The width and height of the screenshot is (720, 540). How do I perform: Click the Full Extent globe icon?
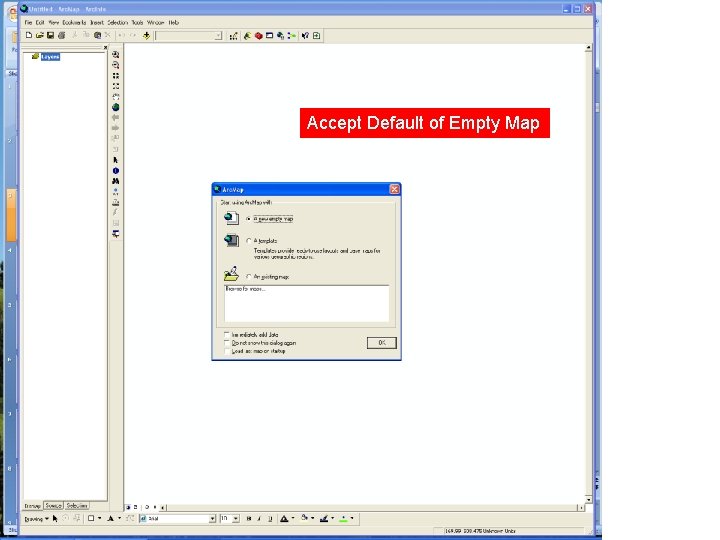[x=116, y=107]
